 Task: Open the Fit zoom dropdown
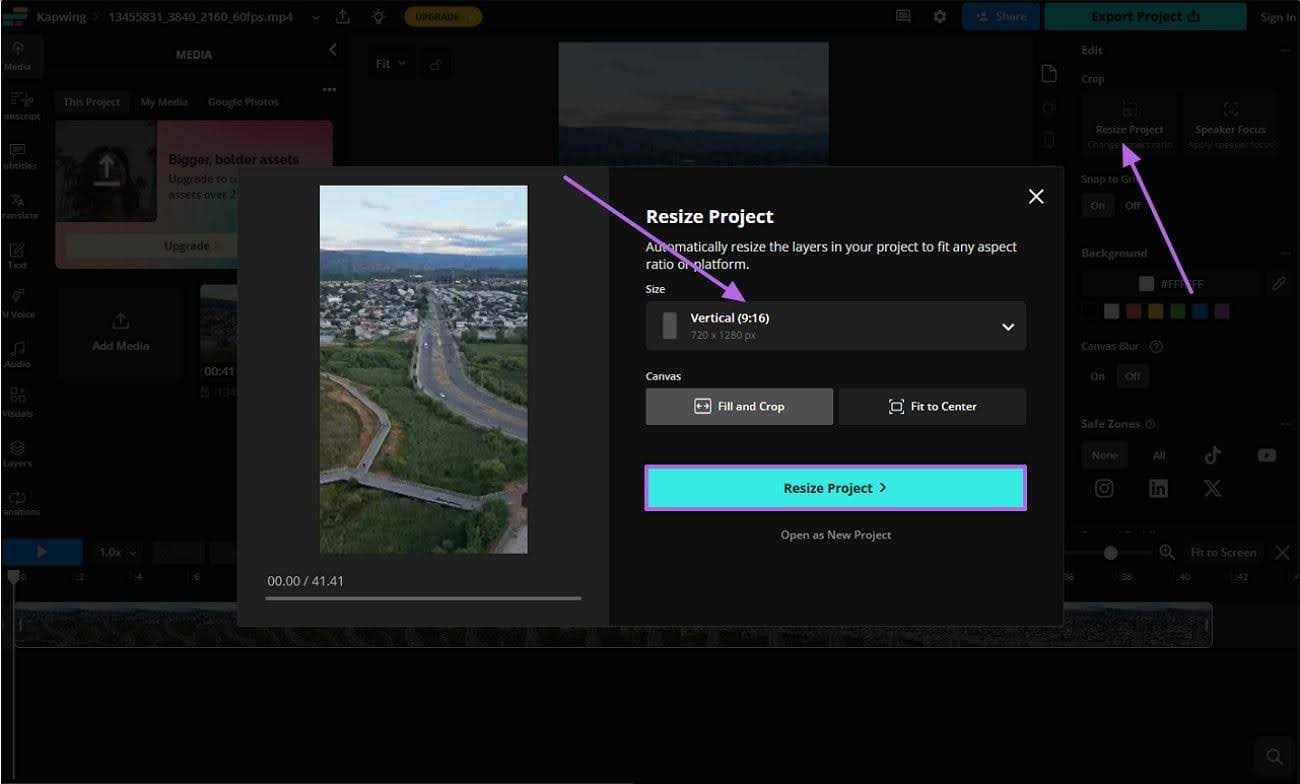point(390,64)
